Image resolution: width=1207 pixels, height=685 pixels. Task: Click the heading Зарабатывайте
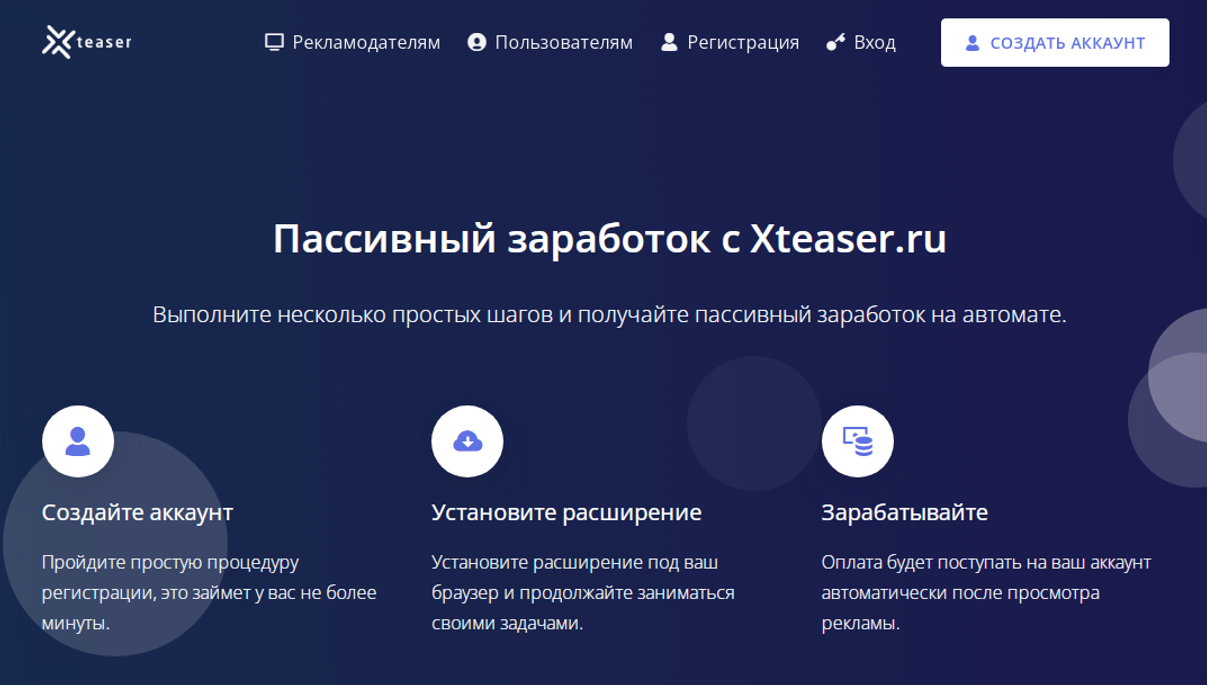904,512
